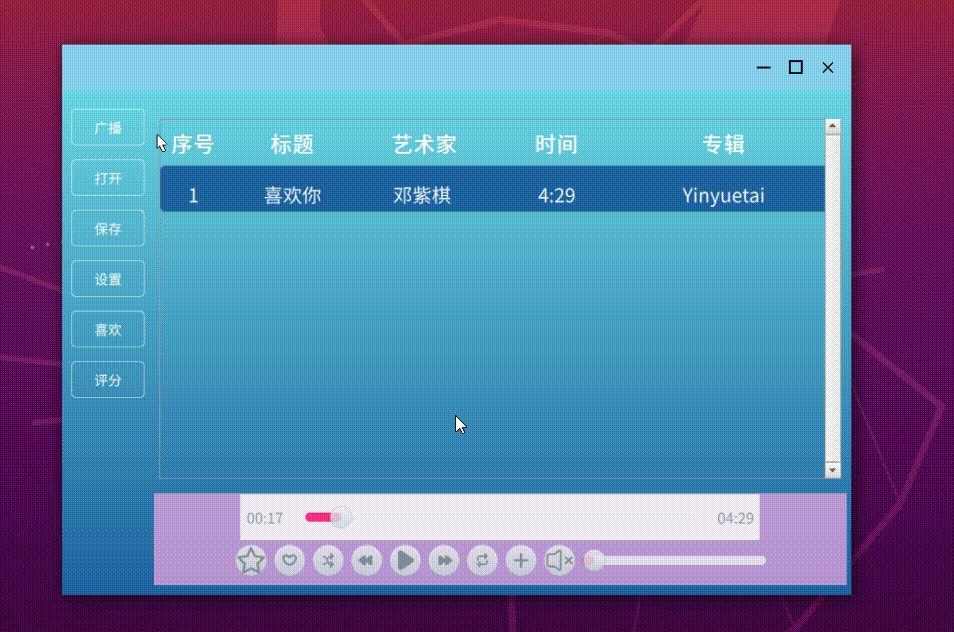Open the 评分 rating section
Viewport: 954px width, 632px height.
tap(108, 380)
